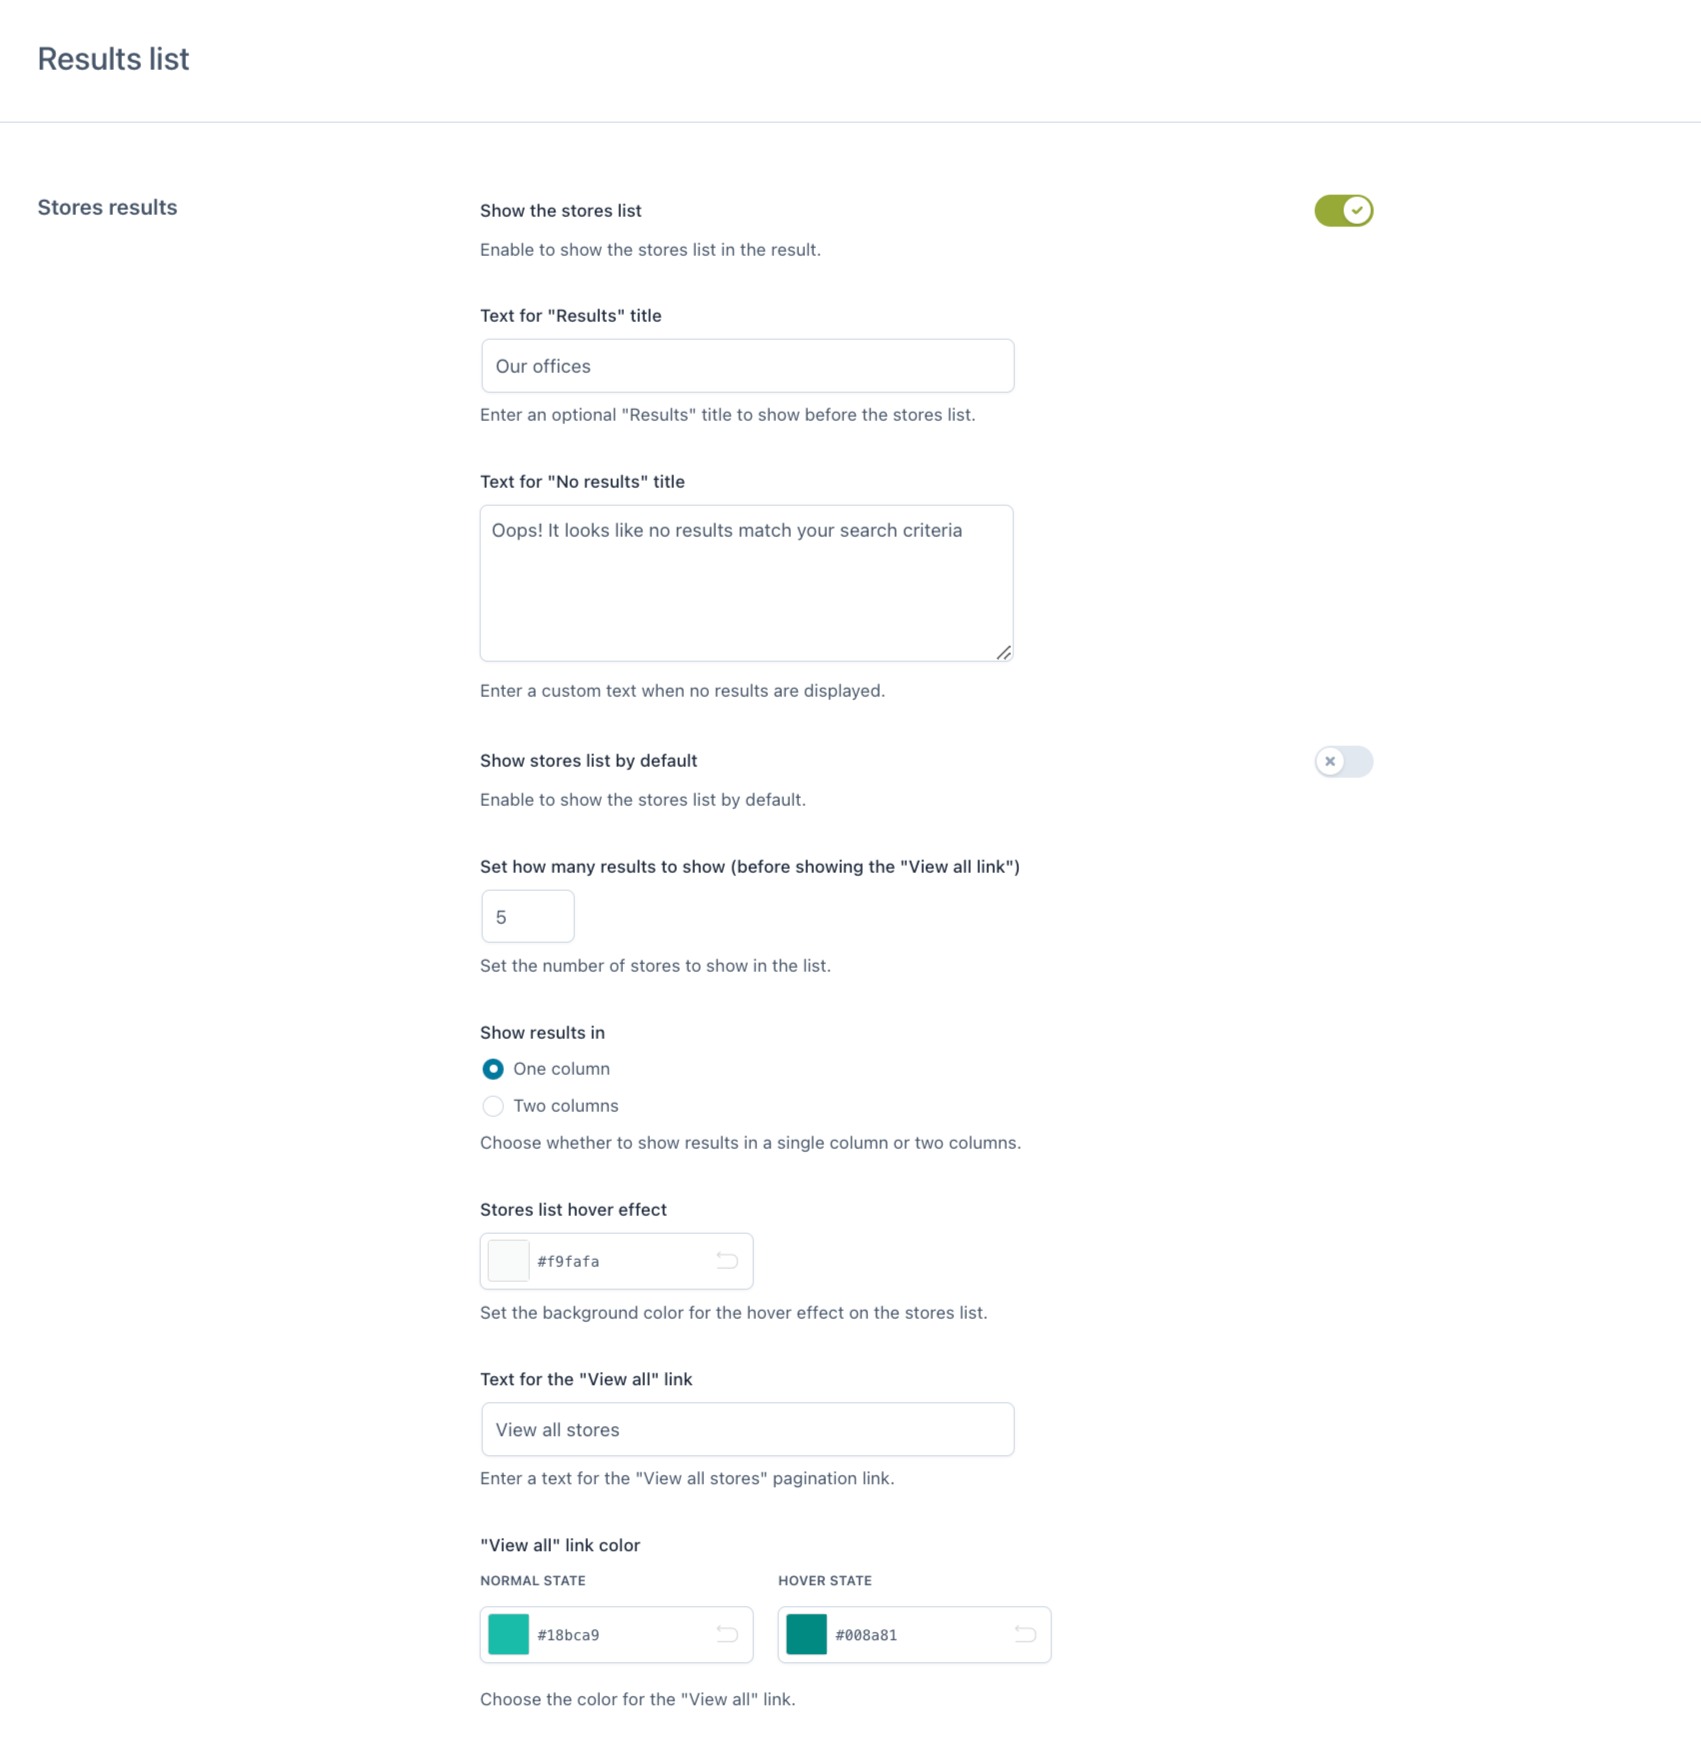Click the #008a81 hex code text

pyautogui.click(x=866, y=1634)
